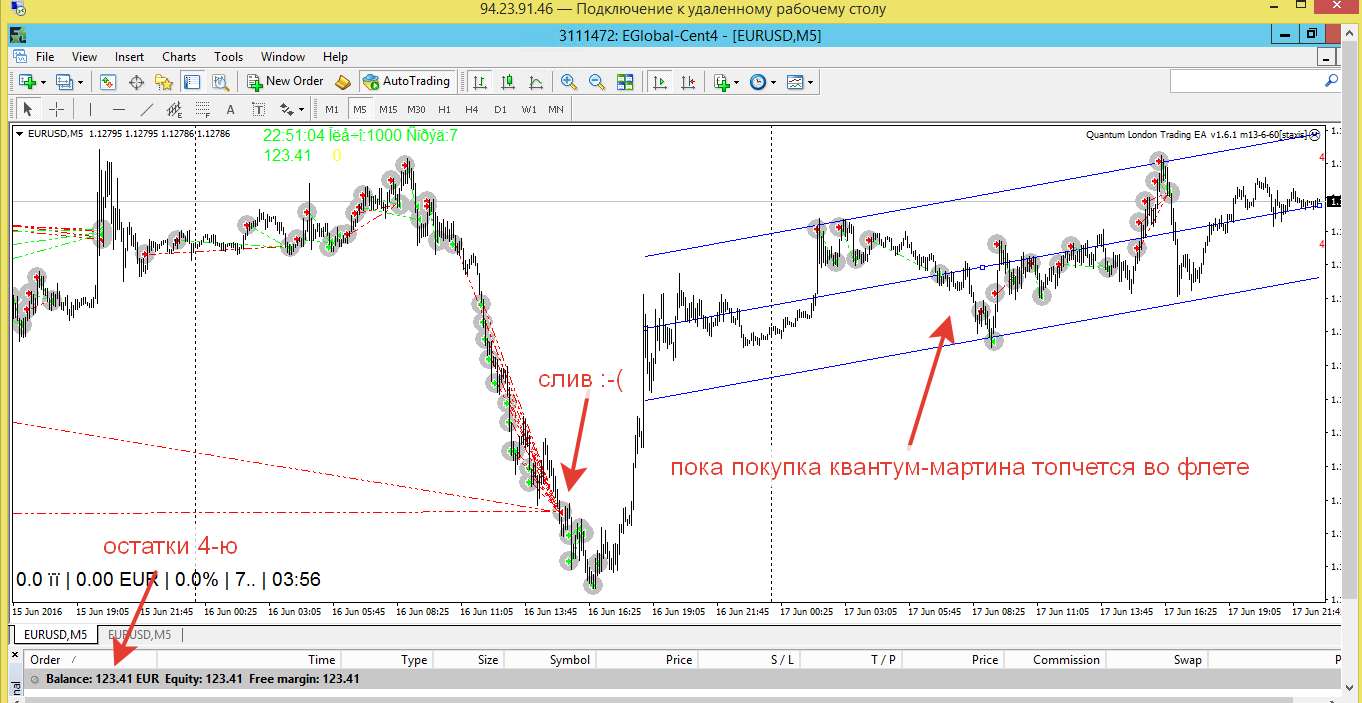Sort by the Symbol column header
Screen dimensions: 1362x703
click(551, 660)
